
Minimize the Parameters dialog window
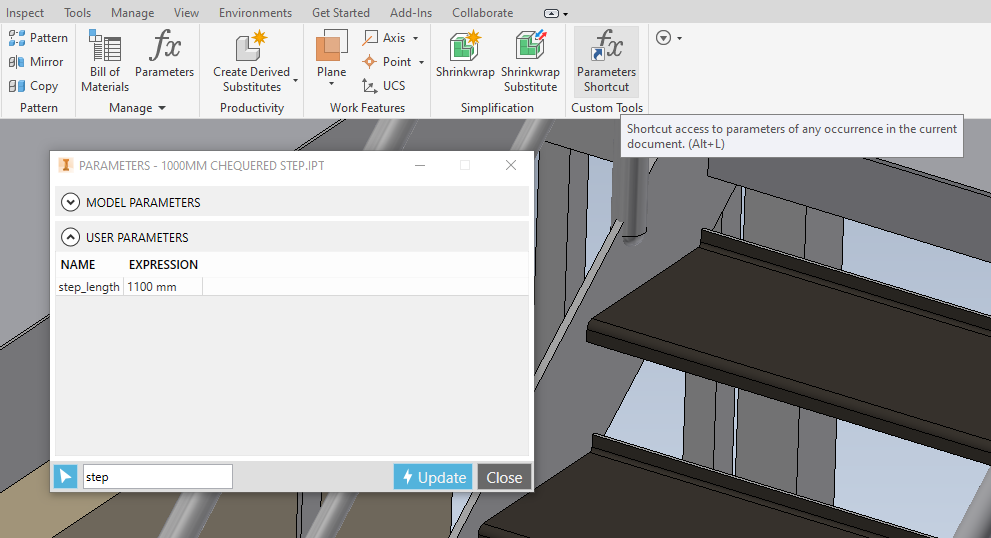pos(420,165)
